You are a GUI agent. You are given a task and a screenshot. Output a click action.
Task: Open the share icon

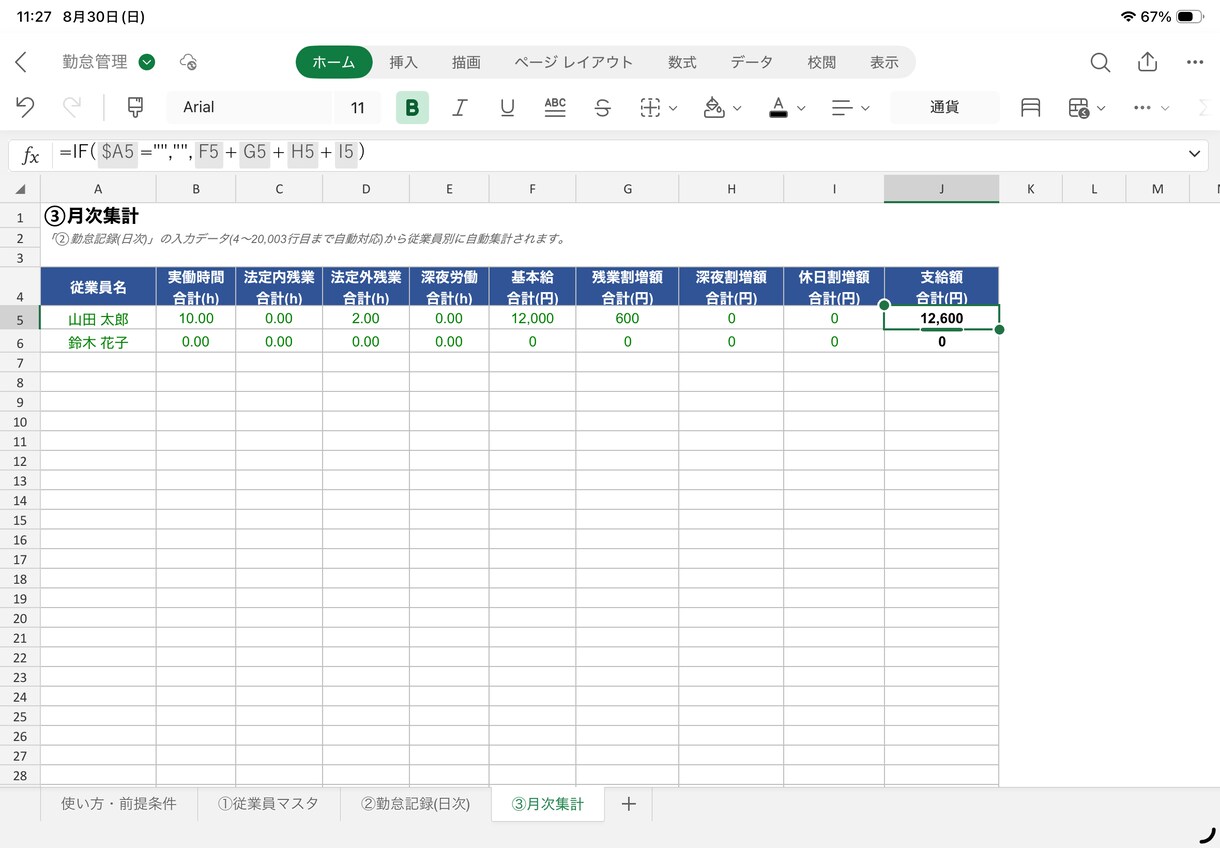(x=1147, y=62)
